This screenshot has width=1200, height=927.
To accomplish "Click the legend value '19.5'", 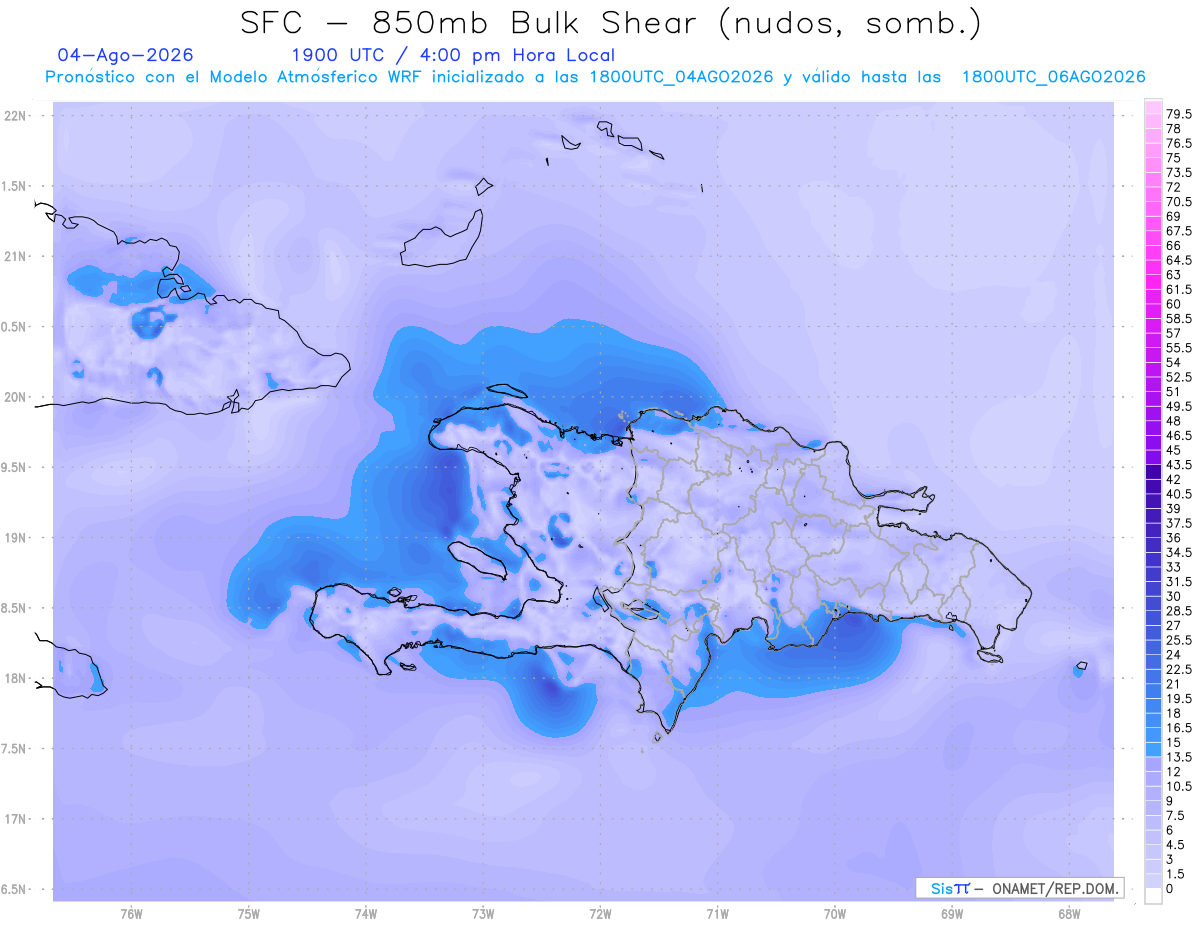I will [x=1179, y=698].
